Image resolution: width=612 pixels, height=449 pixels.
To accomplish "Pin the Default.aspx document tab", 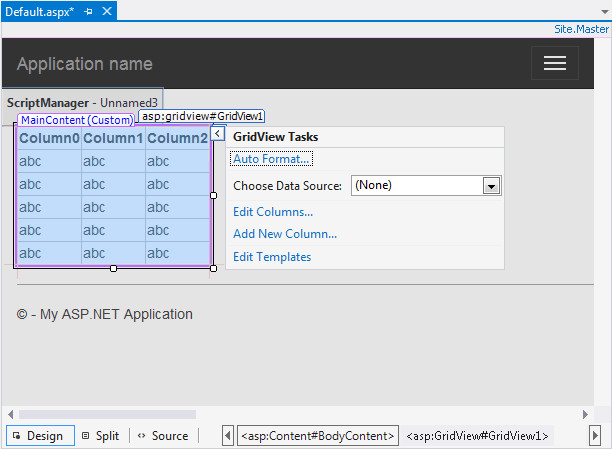I will point(88,10).
